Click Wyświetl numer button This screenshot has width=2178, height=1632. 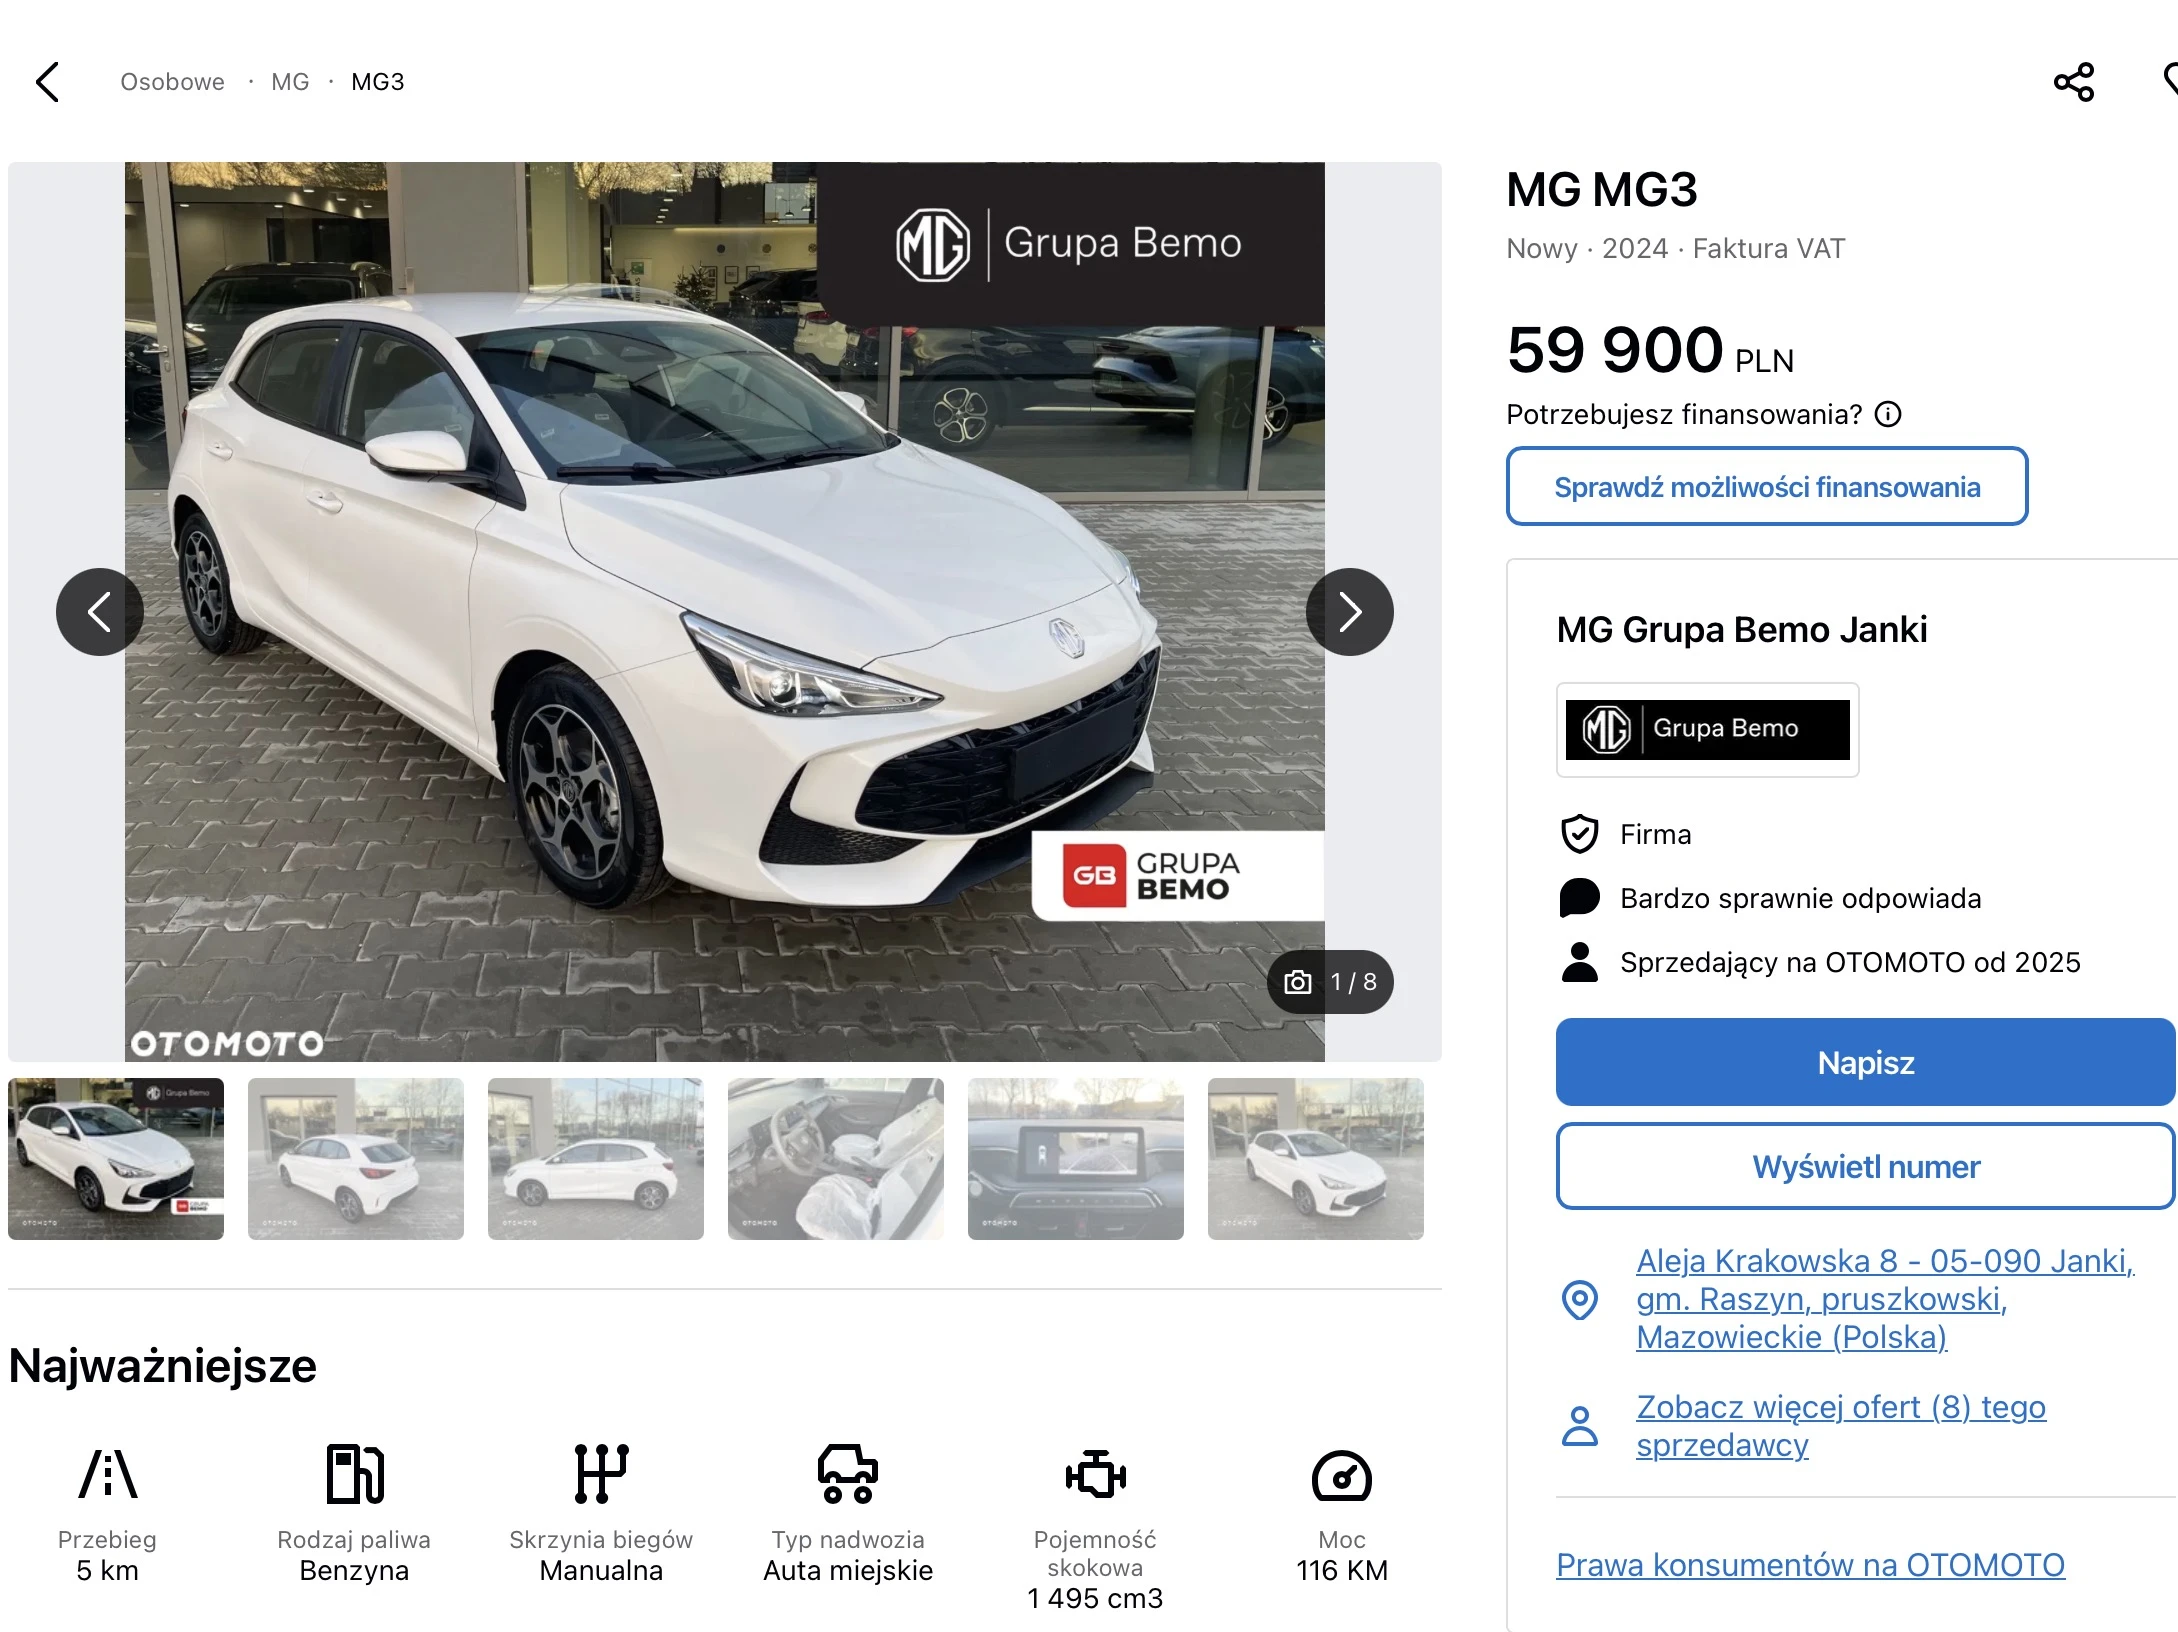point(1865,1167)
